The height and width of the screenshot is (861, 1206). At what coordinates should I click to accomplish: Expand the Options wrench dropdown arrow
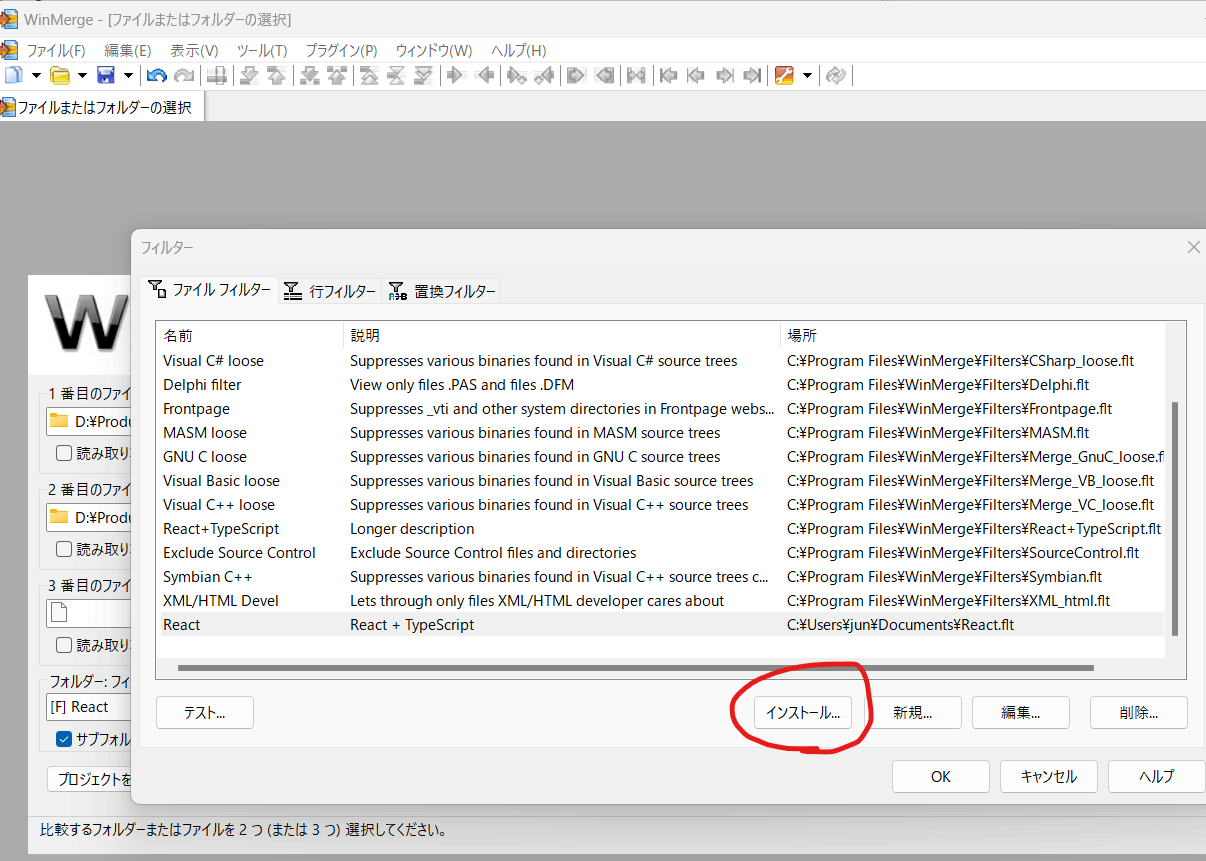click(807, 75)
